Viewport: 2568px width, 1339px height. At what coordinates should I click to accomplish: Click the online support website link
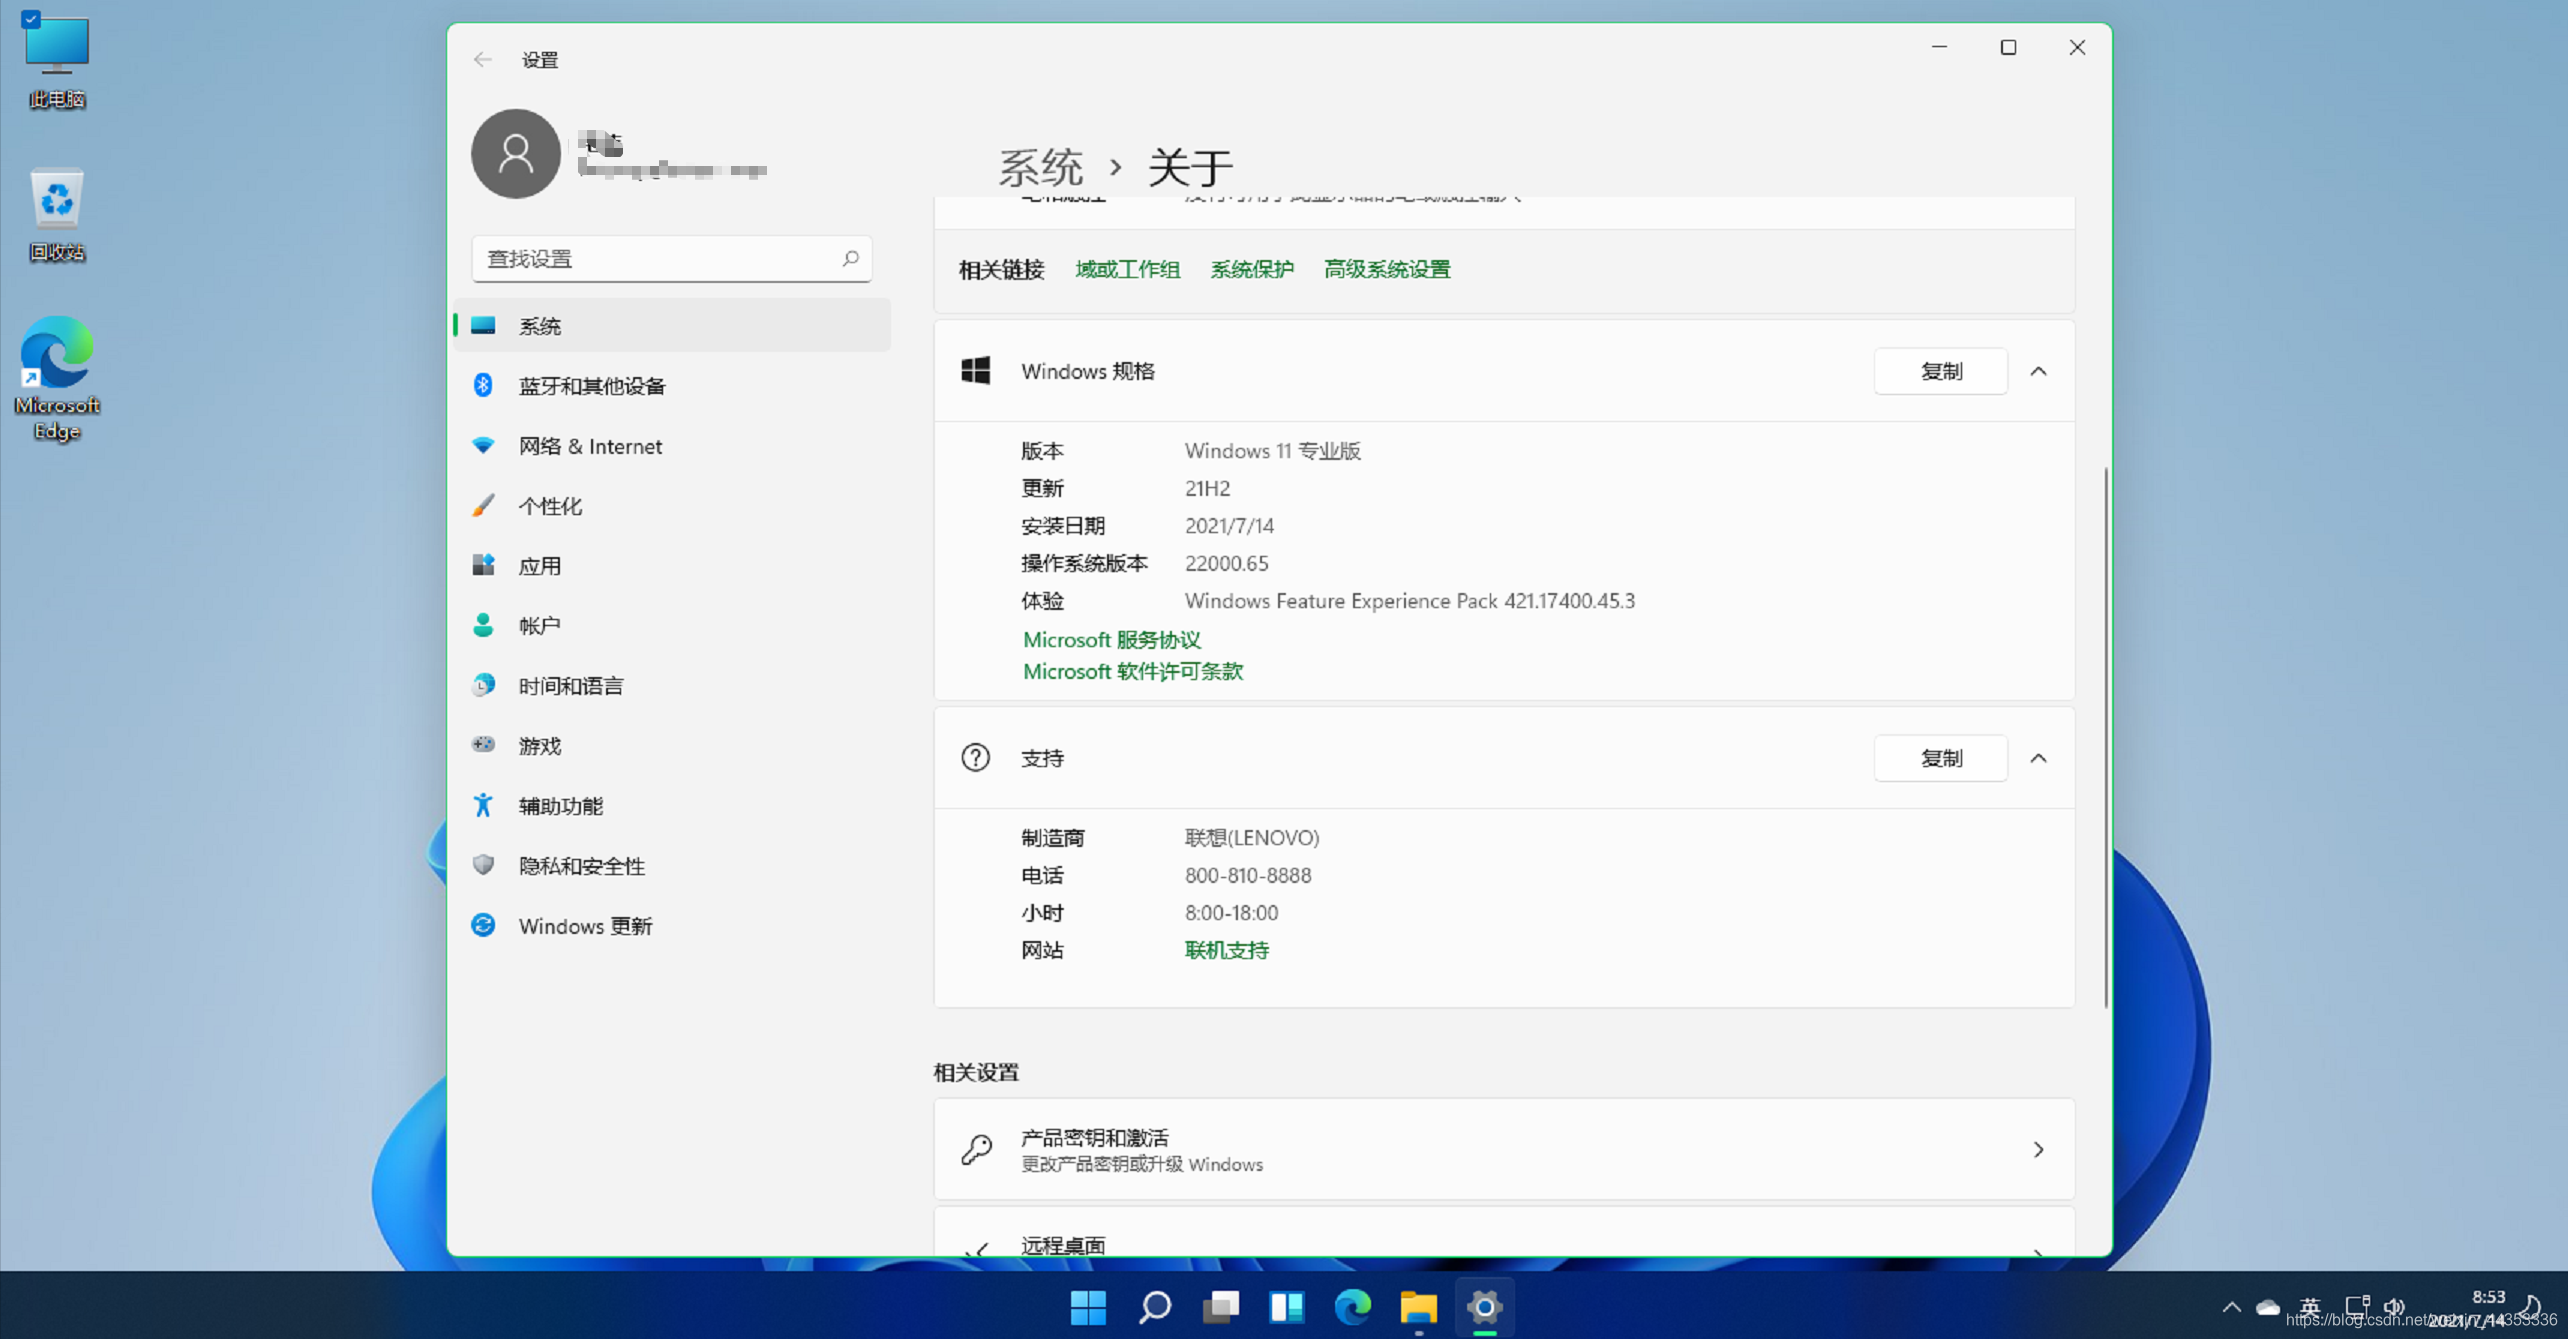[1226, 950]
